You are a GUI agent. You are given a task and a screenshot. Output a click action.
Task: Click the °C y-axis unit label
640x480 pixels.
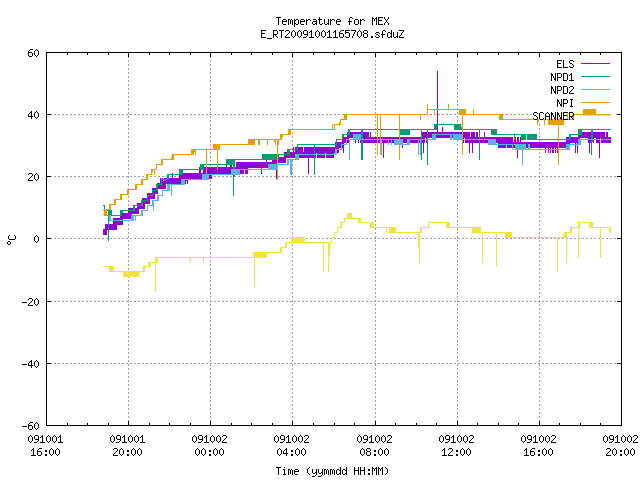(x=12, y=240)
